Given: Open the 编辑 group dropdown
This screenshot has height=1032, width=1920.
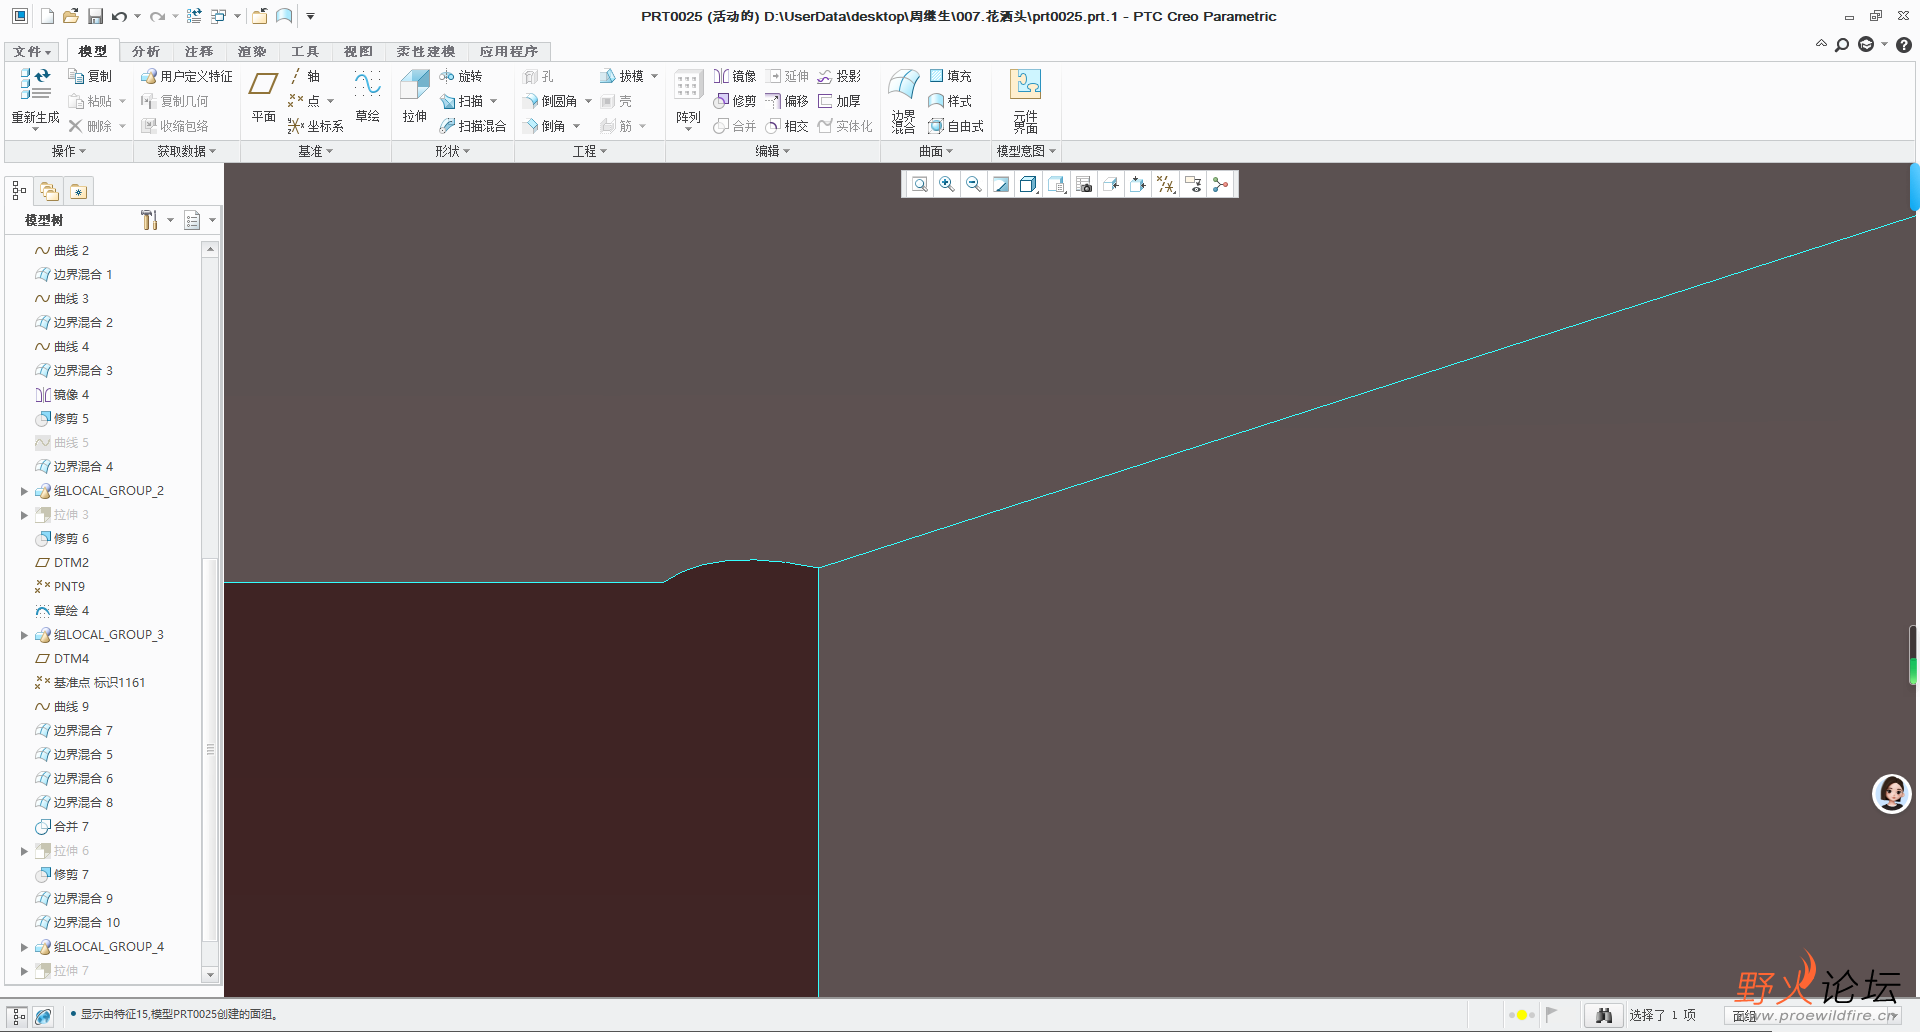Looking at the screenshot, I should tap(772, 151).
